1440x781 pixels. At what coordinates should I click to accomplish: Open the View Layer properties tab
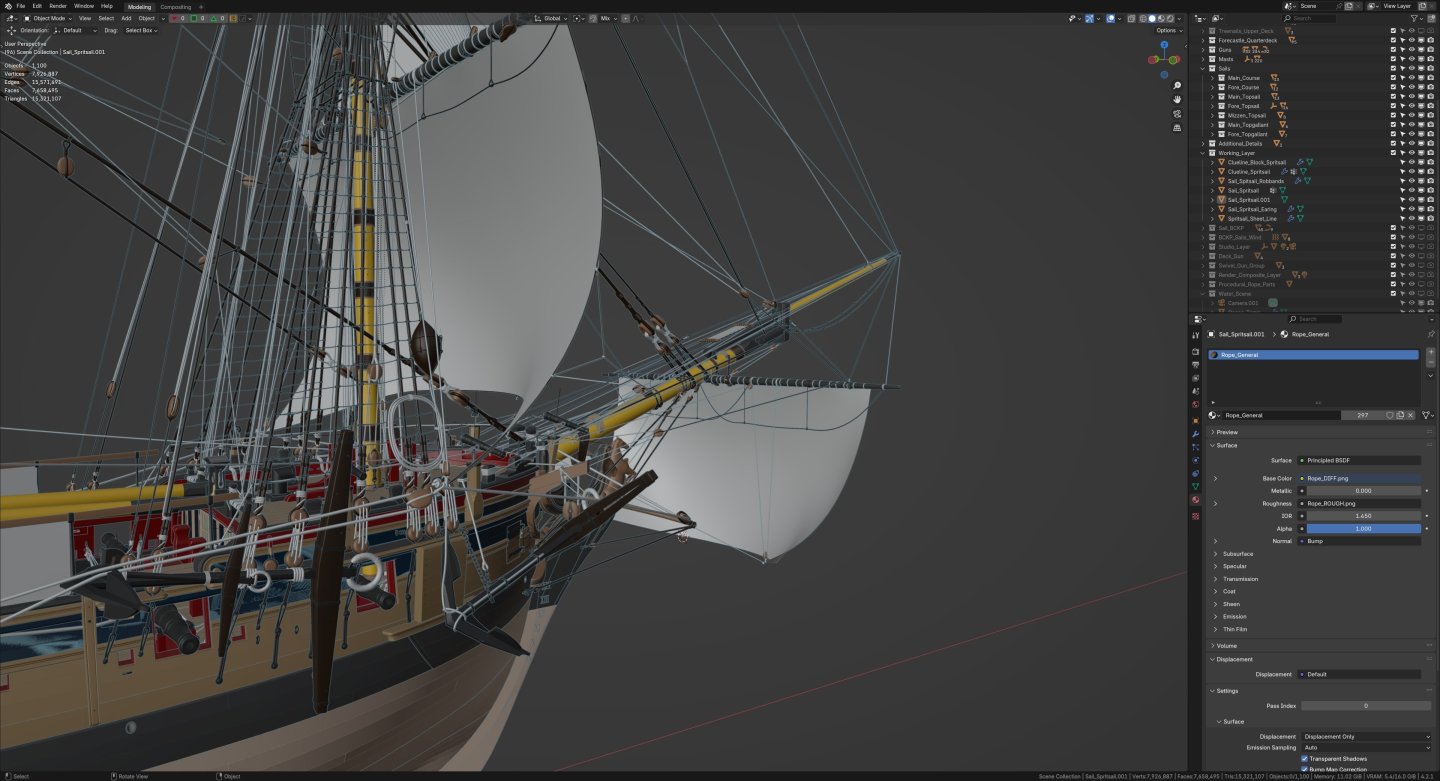tap(1195, 379)
